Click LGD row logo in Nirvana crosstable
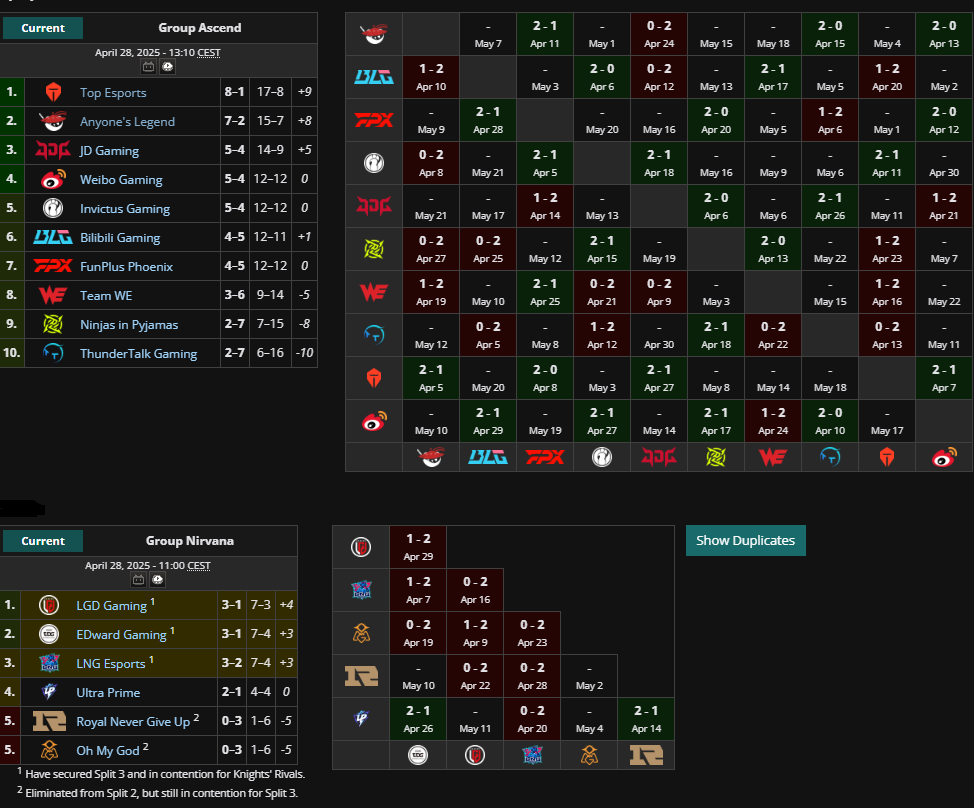 361,547
